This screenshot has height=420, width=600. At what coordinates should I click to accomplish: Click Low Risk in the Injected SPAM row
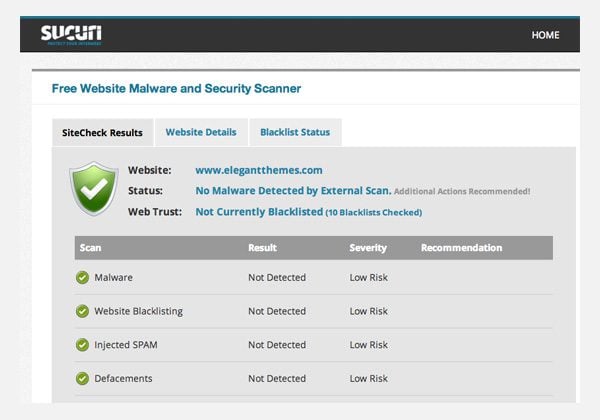368,345
